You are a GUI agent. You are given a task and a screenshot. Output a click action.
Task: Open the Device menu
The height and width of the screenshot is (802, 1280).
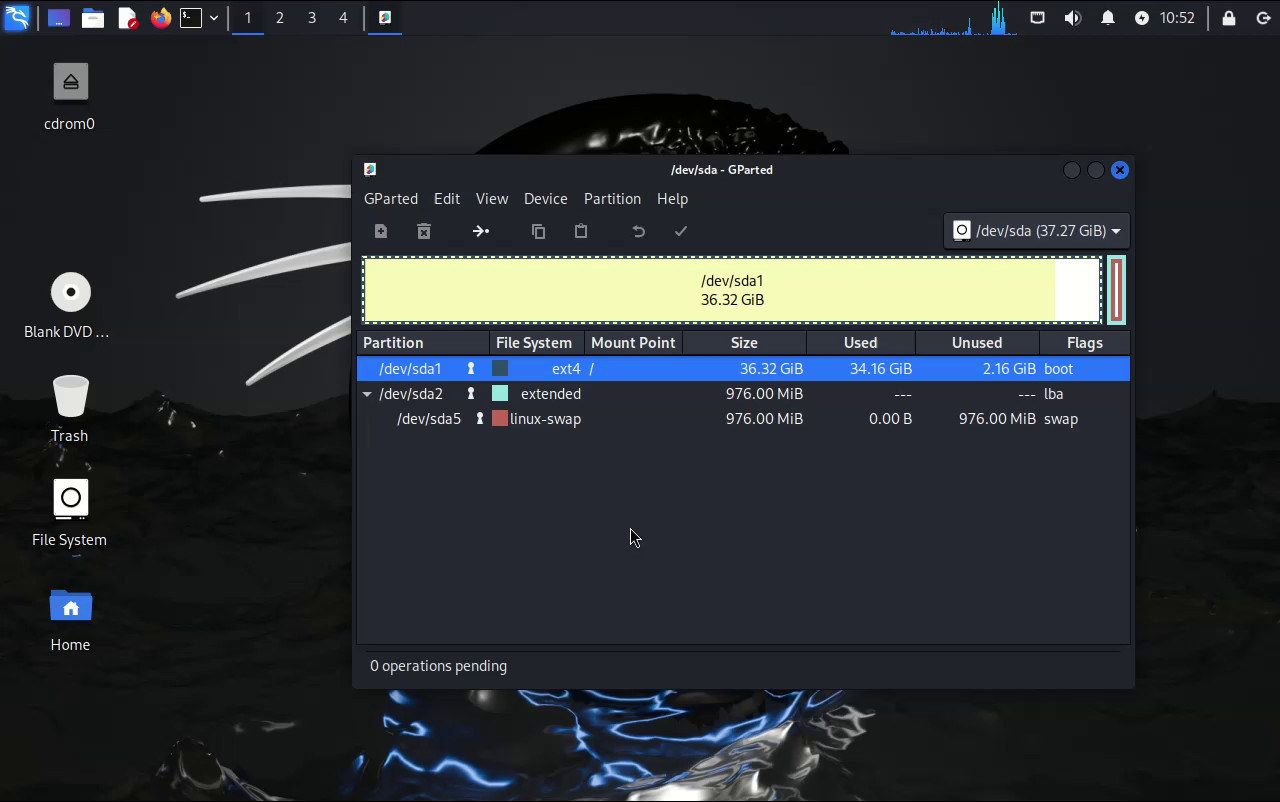[546, 198]
